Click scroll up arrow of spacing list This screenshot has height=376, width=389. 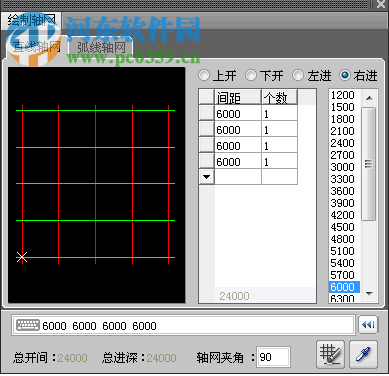click(x=369, y=98)
